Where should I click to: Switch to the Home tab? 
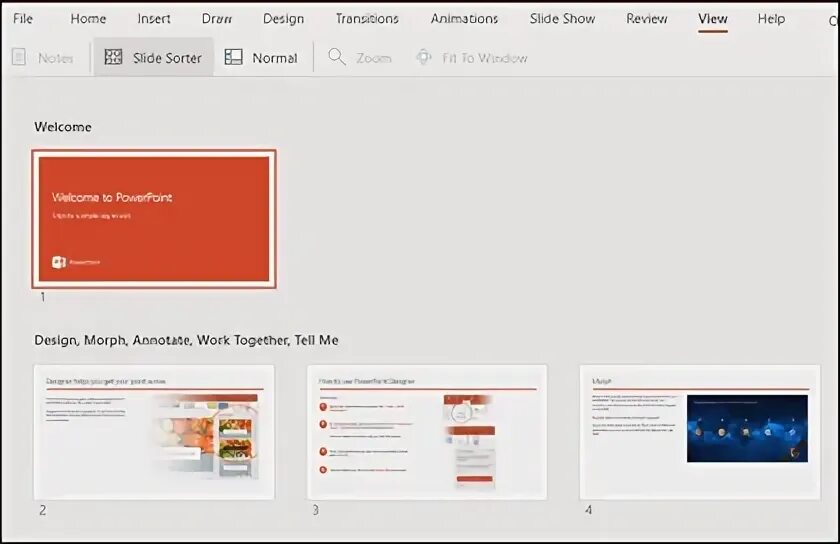click(x=88, y=19)
